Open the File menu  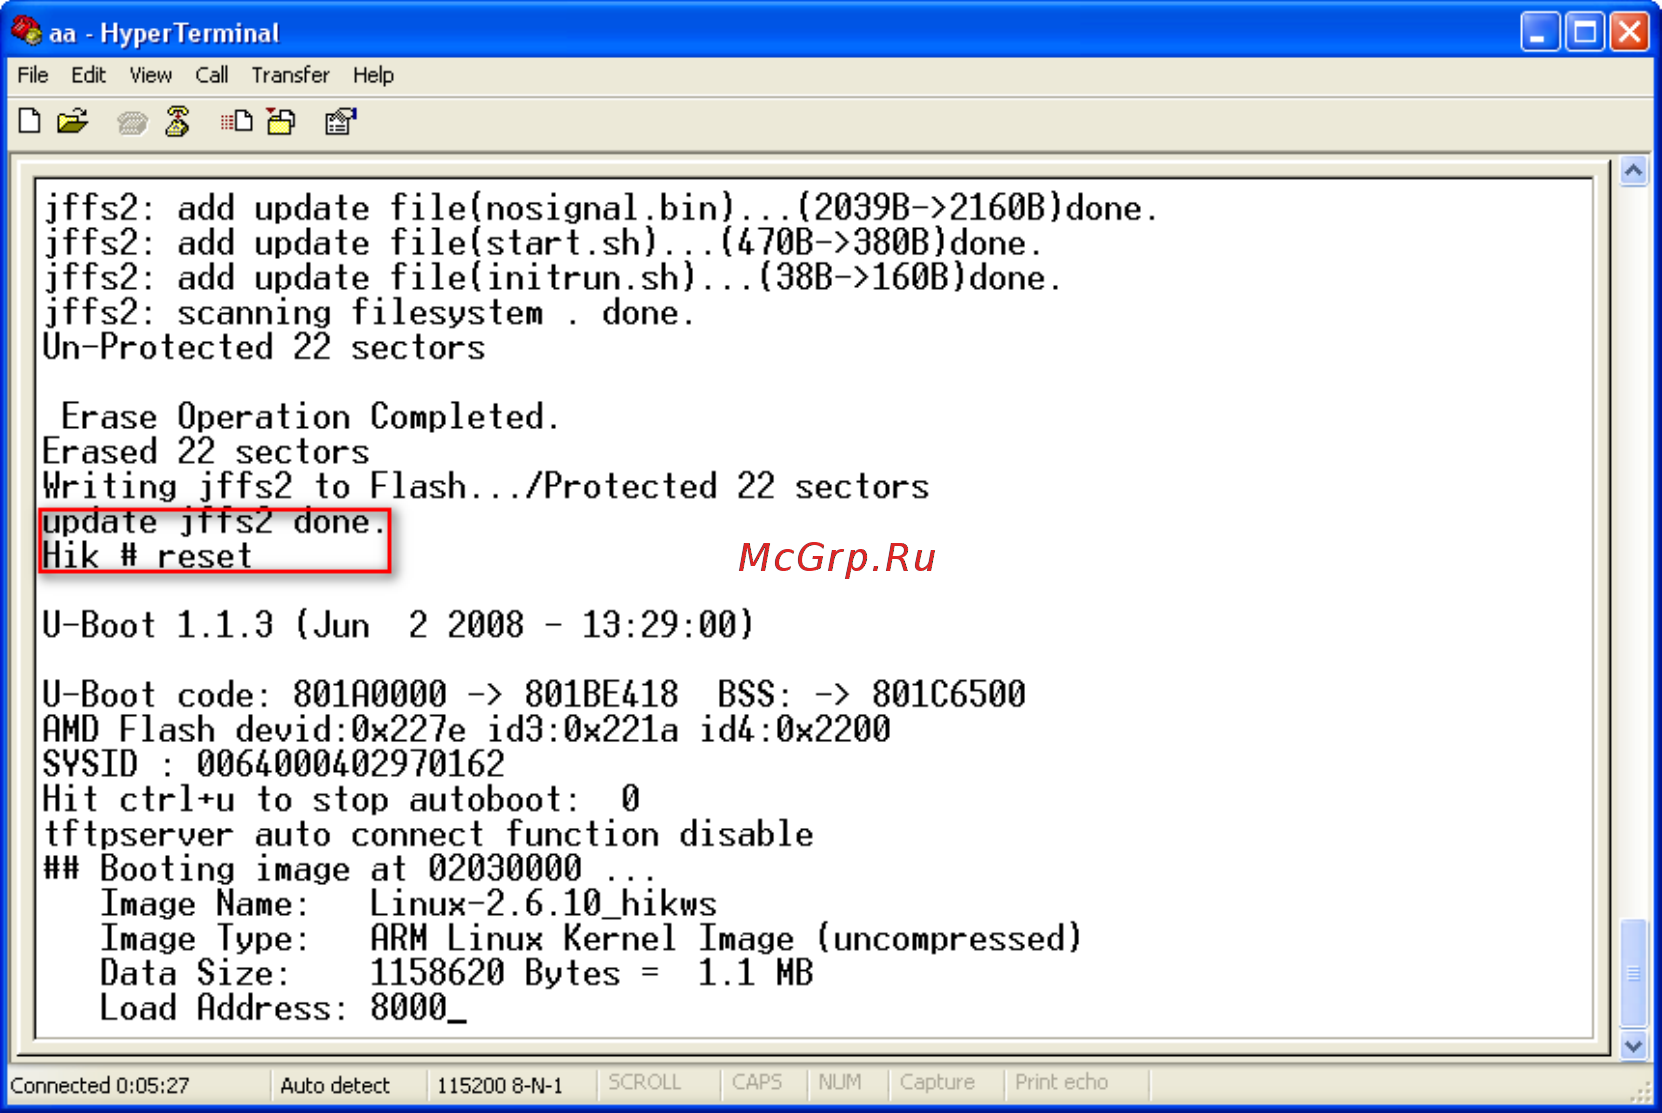point(32,75)
